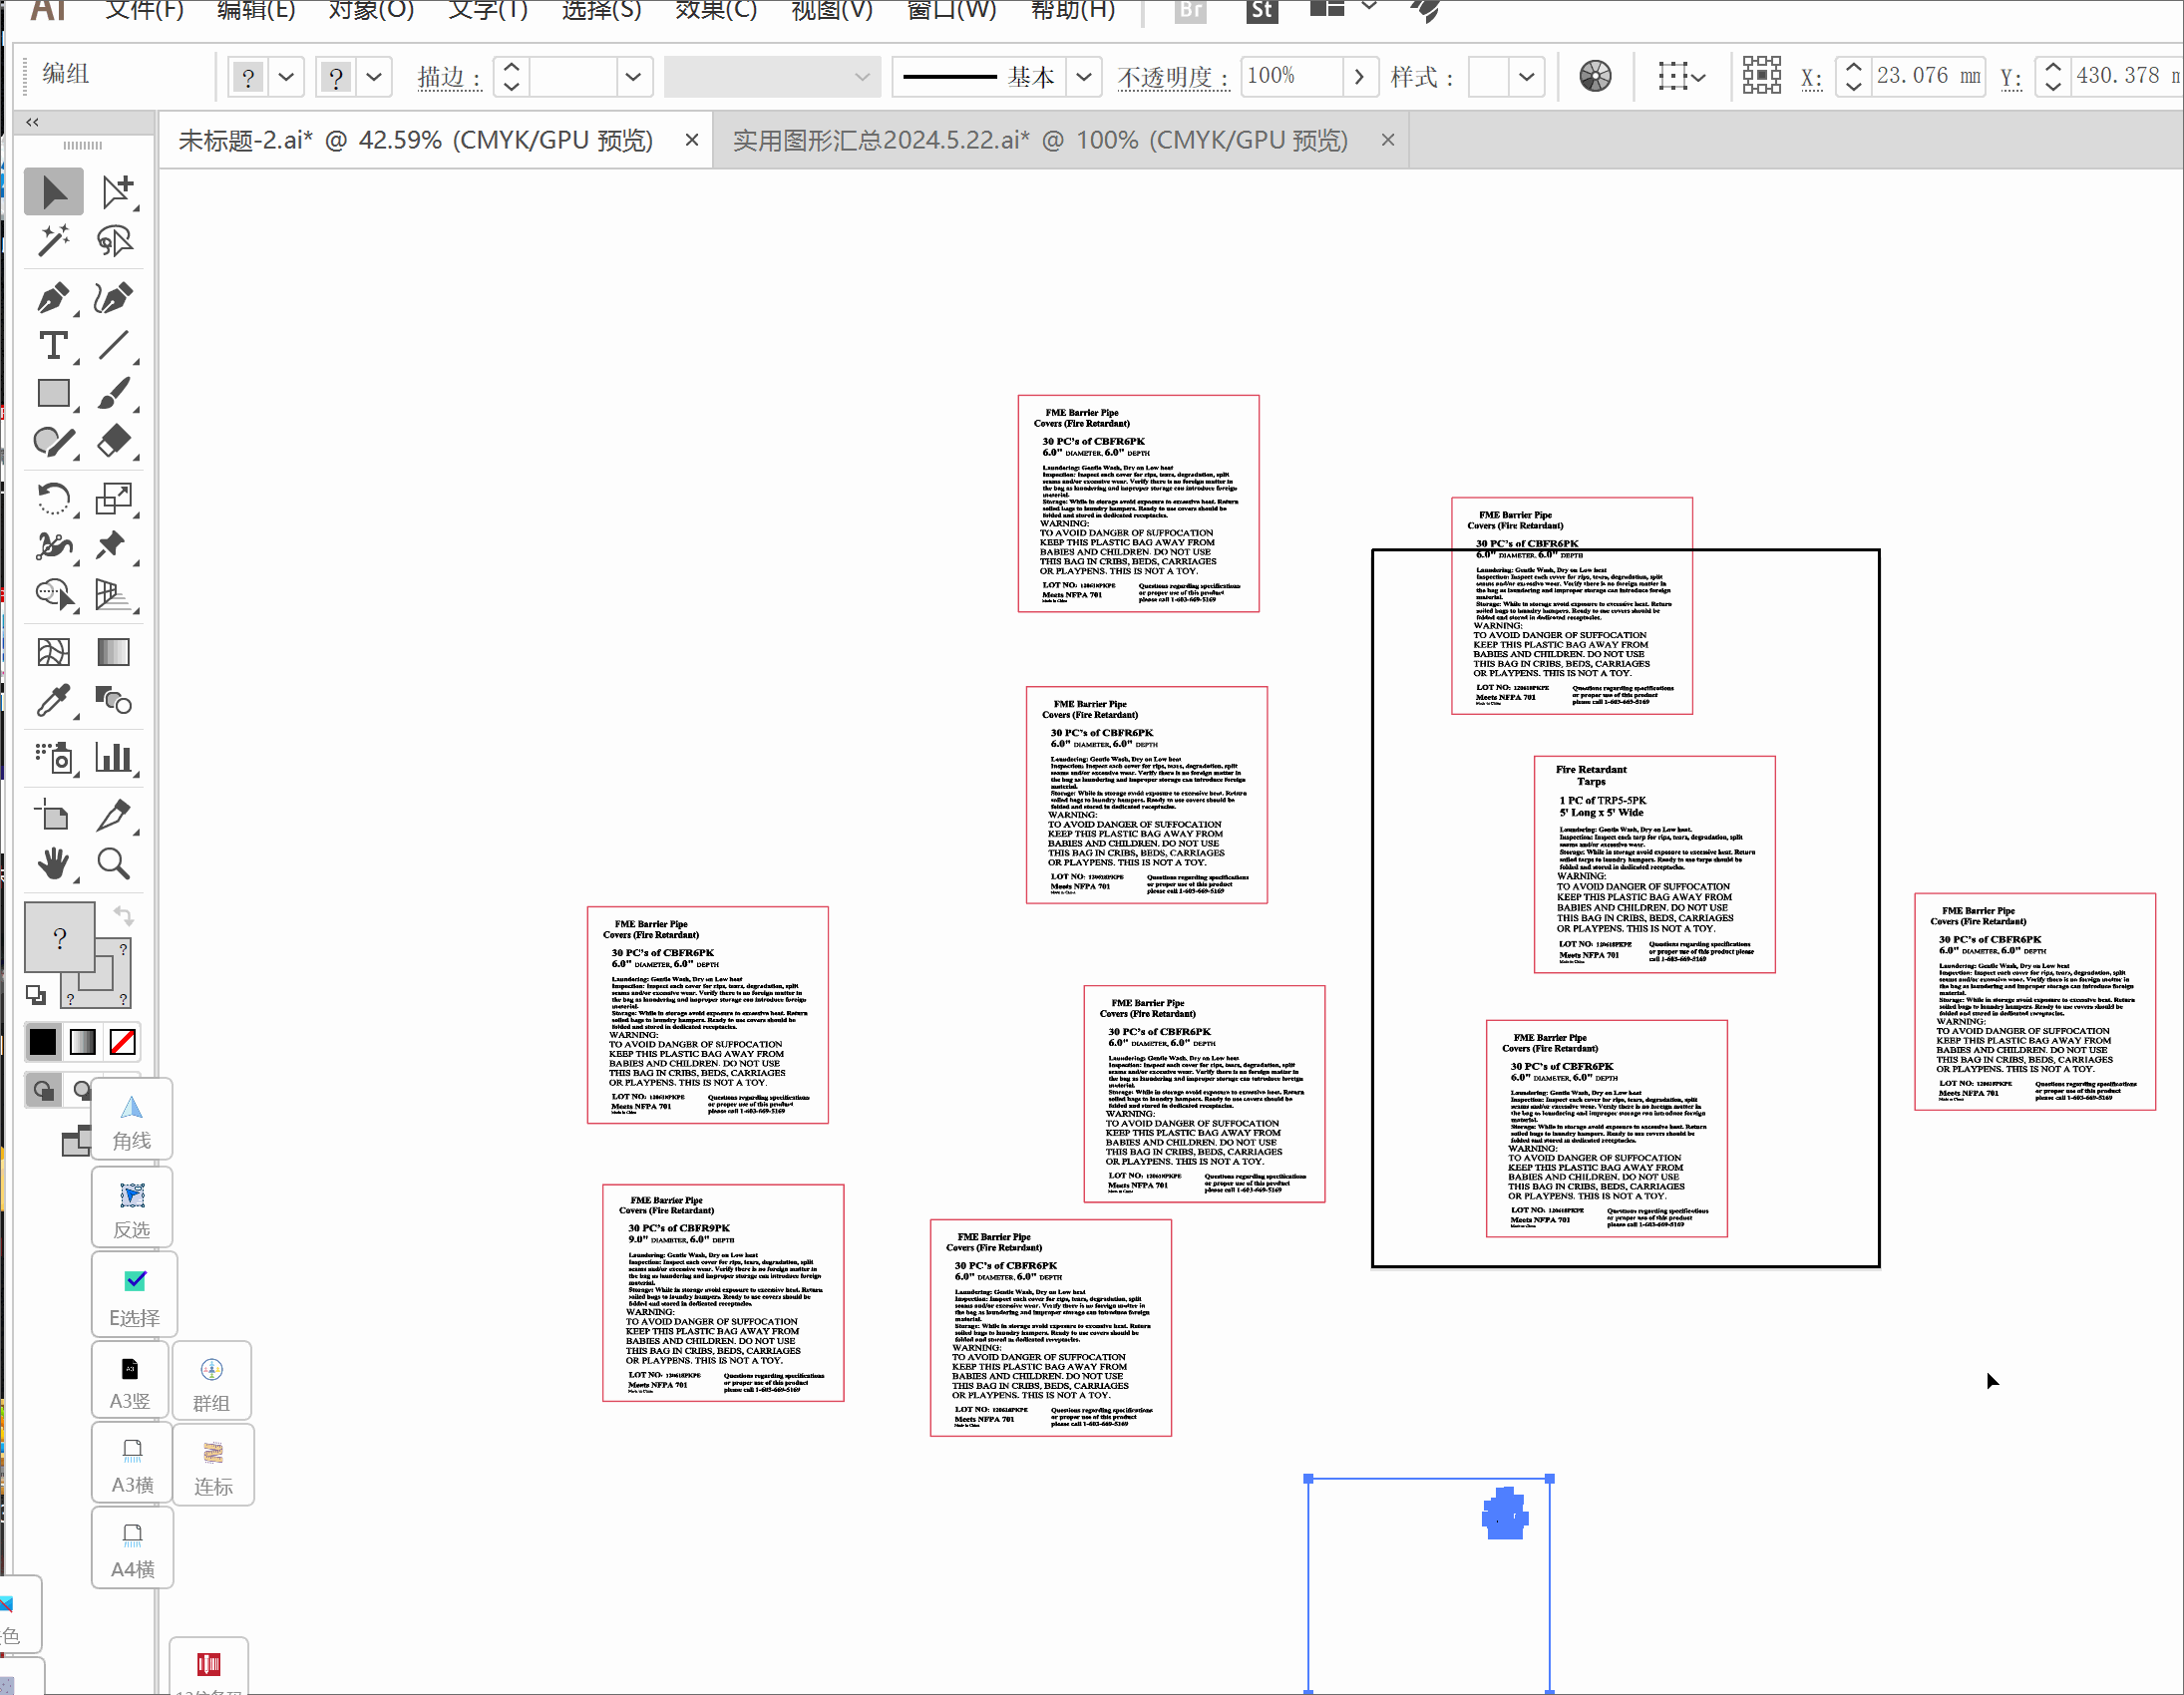Expand the opacity slider arrow
The height and width of the screenshot is (1695, 2184).
pyautogui.click(x=1358, y=76)
